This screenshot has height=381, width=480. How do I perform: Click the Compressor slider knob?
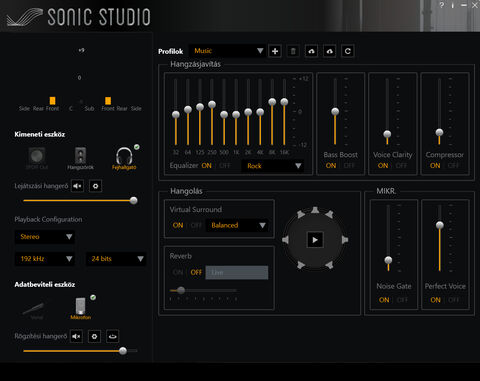tap(439, 132)
